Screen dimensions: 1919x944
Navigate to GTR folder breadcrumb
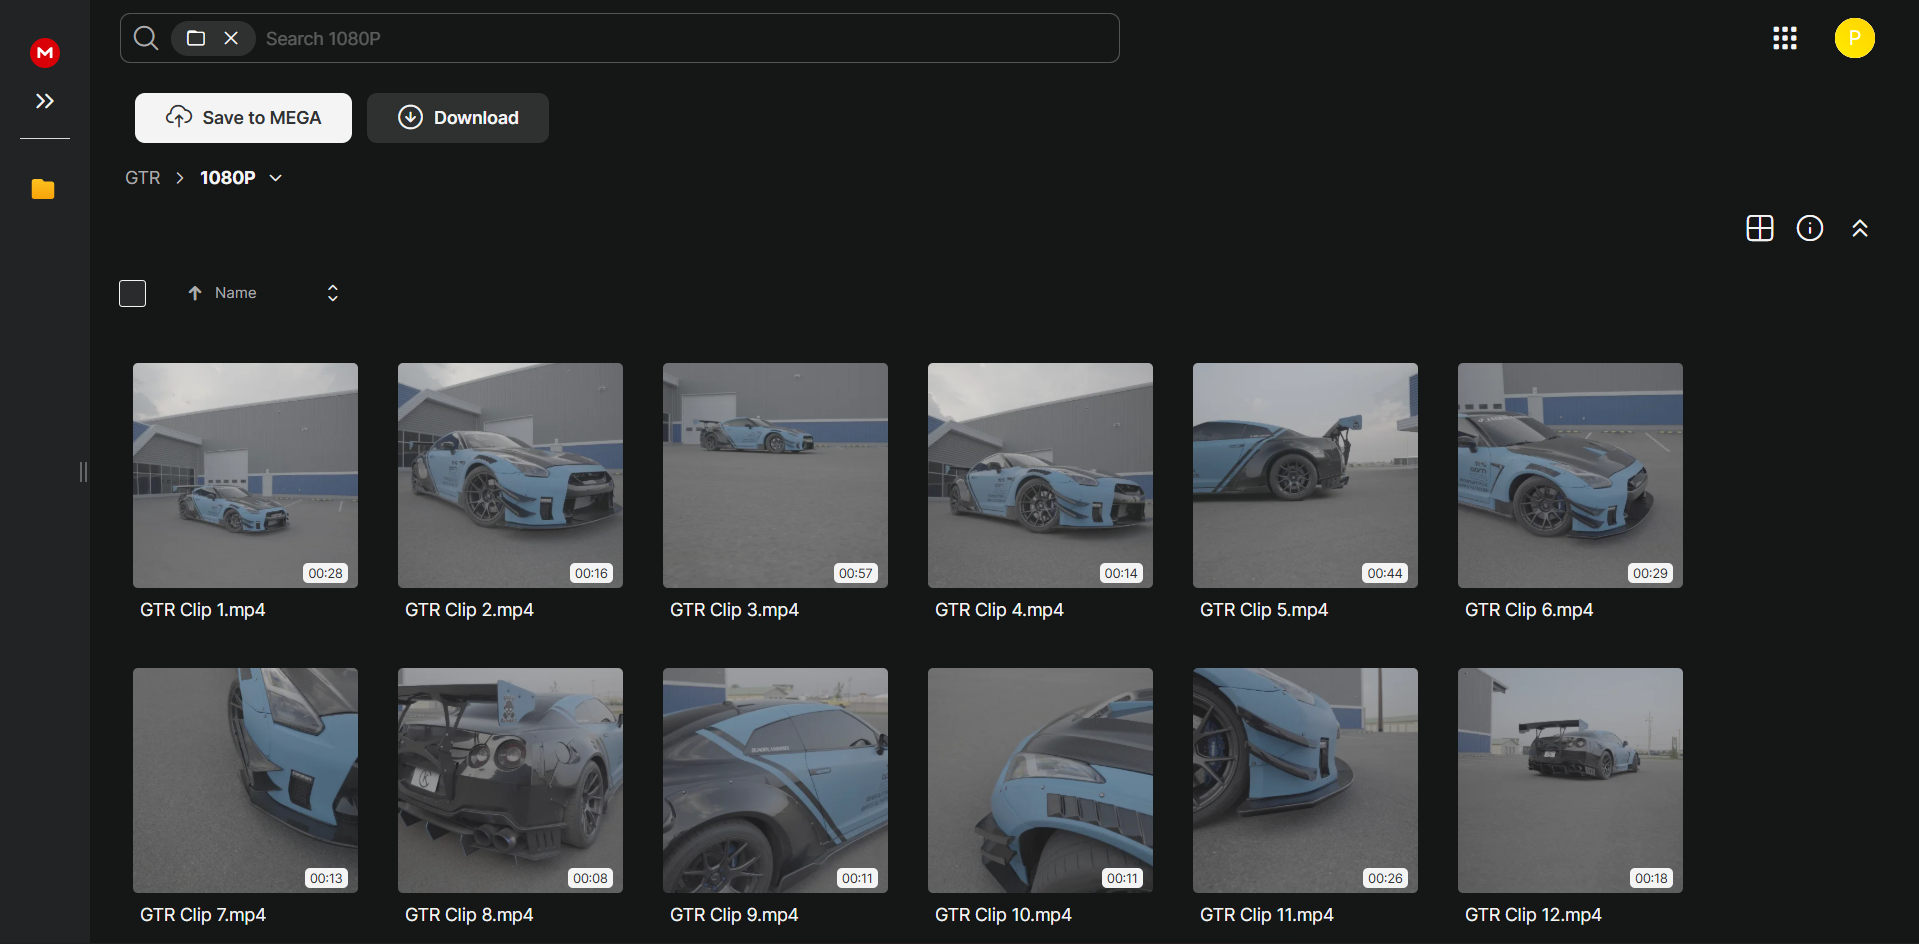143,178
